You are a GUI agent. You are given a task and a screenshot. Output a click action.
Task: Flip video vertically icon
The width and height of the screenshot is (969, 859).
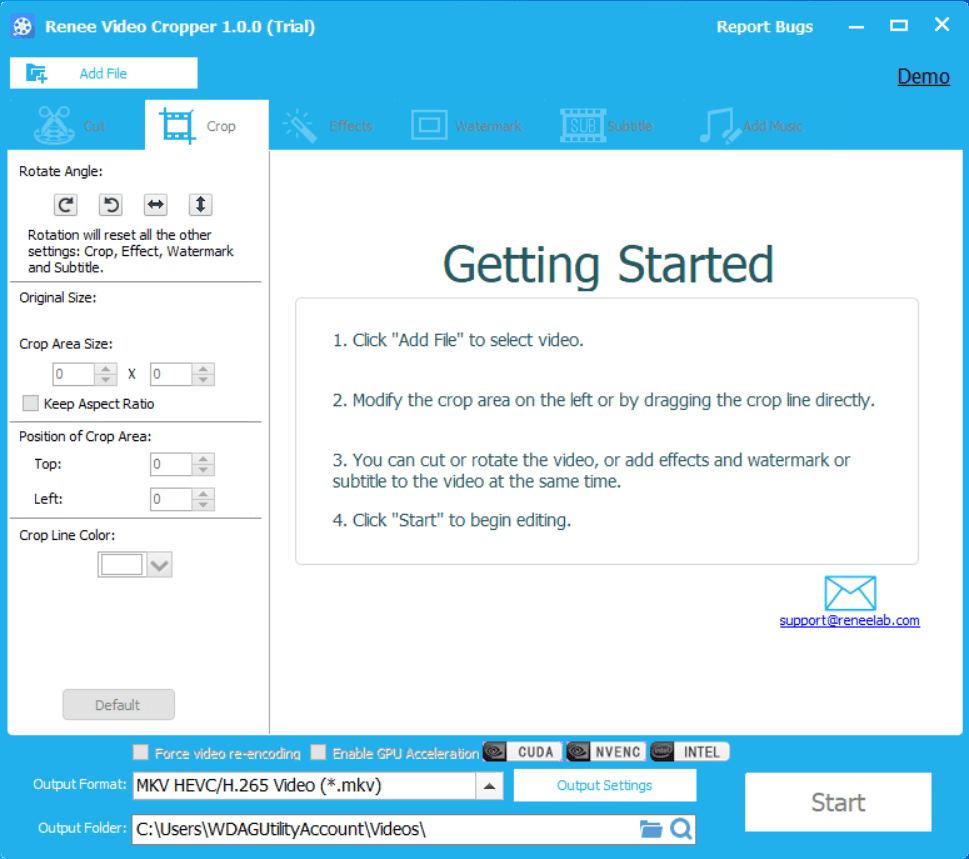pyautogui.click(x=200, y=205)
